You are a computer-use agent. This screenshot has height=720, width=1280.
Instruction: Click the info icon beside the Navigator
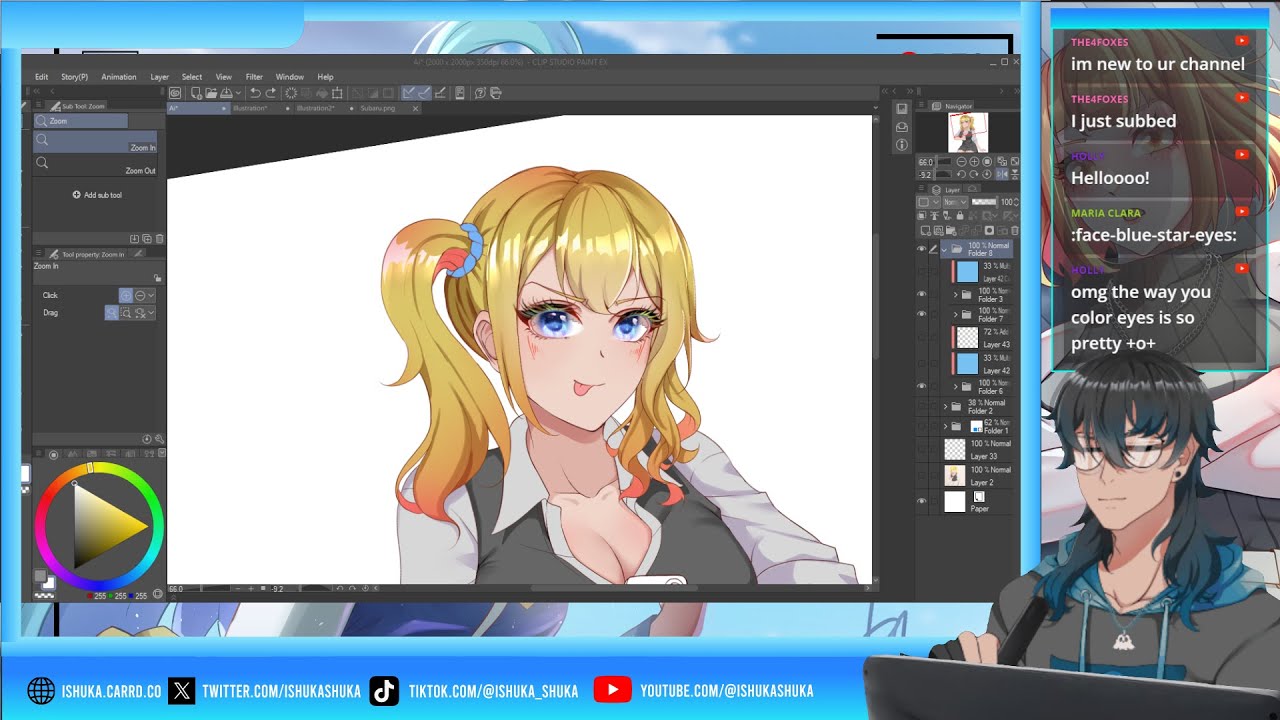(x=902, y=143)
